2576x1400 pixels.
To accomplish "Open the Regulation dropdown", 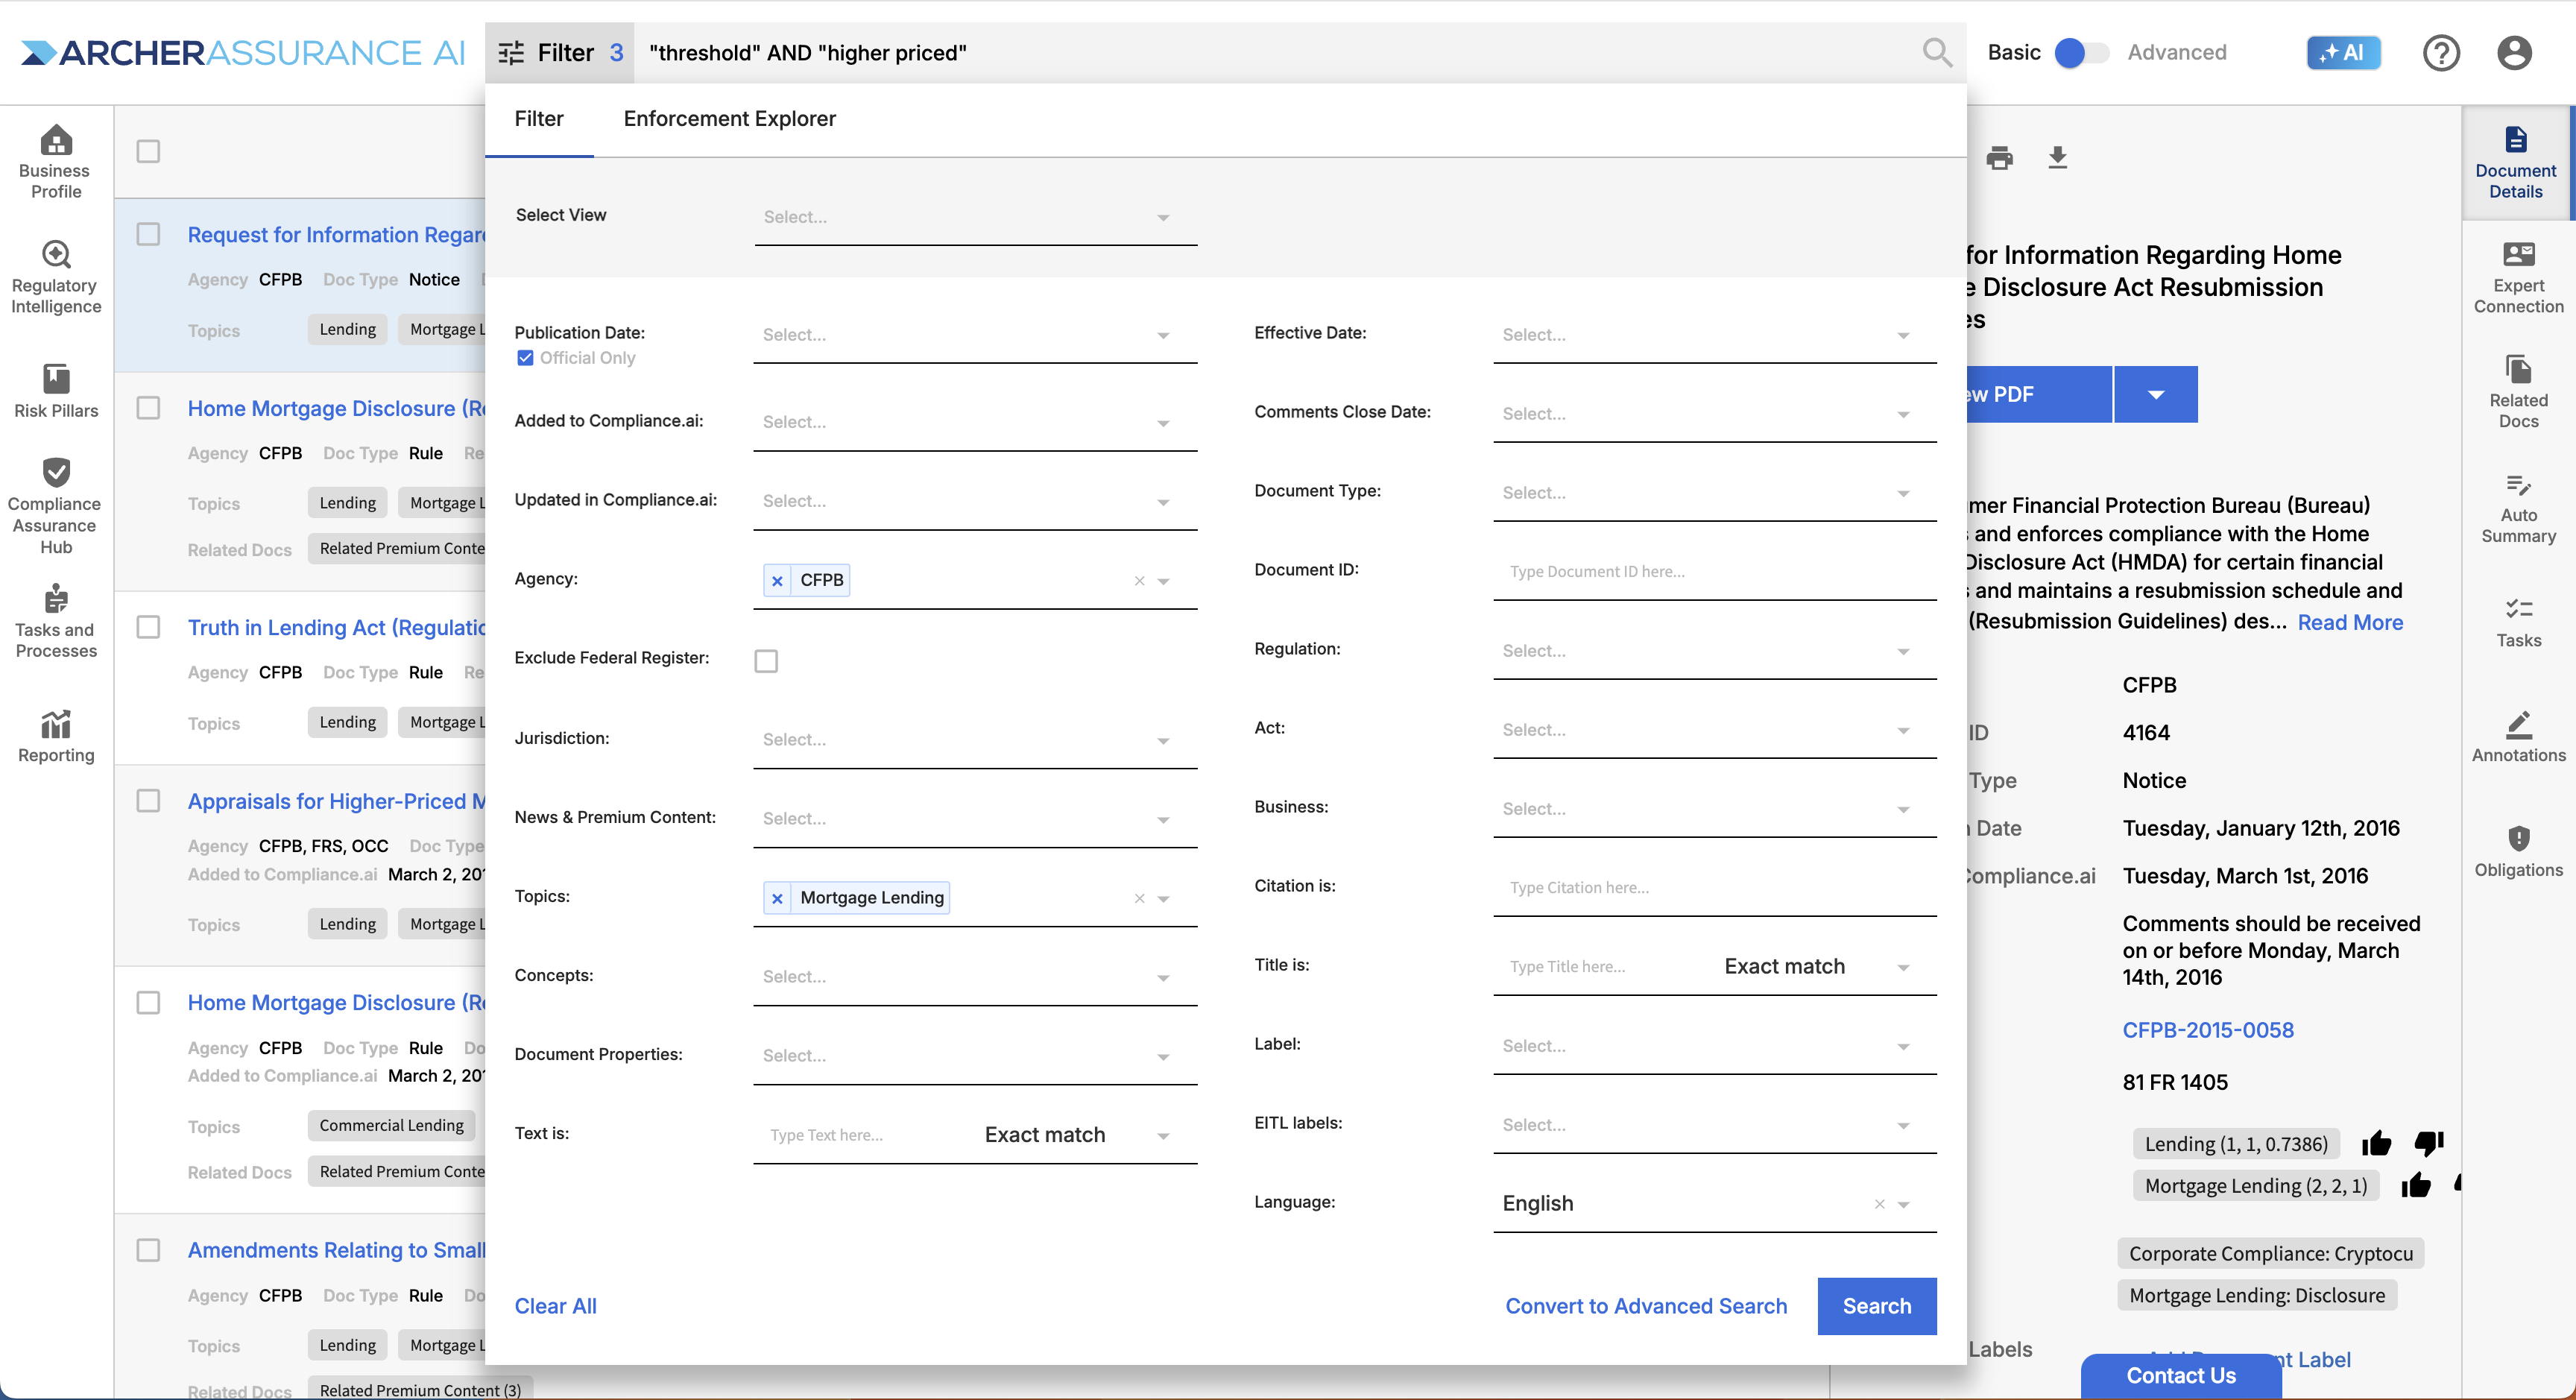I will click(x=1715, y=651).
